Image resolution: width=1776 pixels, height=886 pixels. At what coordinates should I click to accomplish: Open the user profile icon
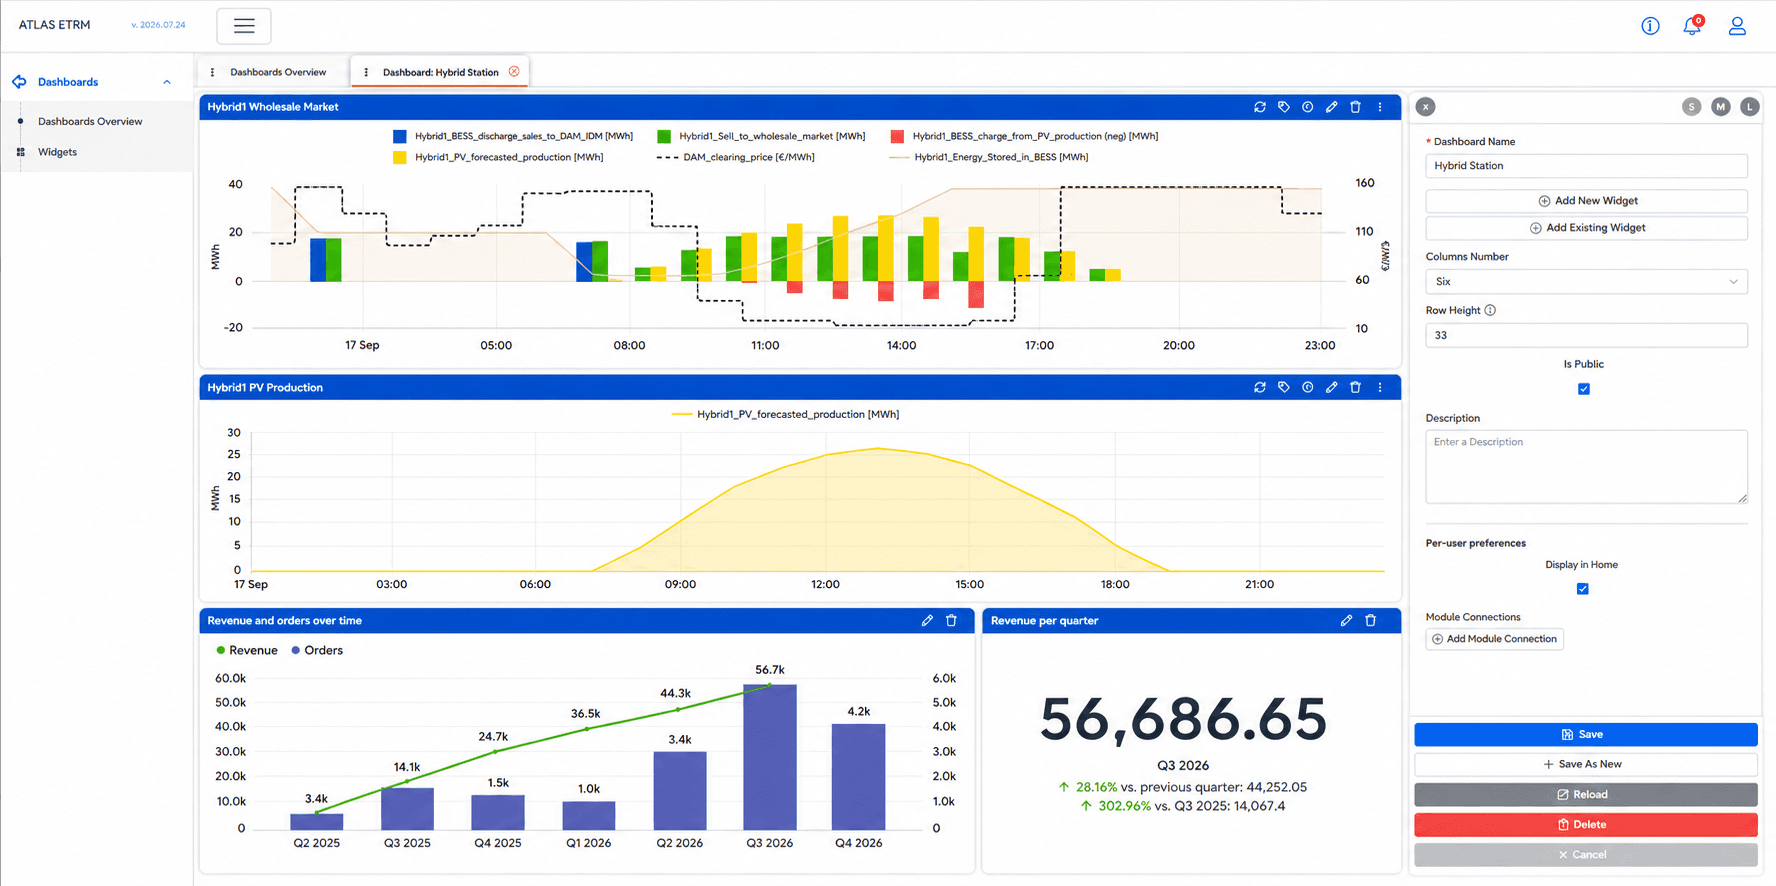coord(1737,26)
